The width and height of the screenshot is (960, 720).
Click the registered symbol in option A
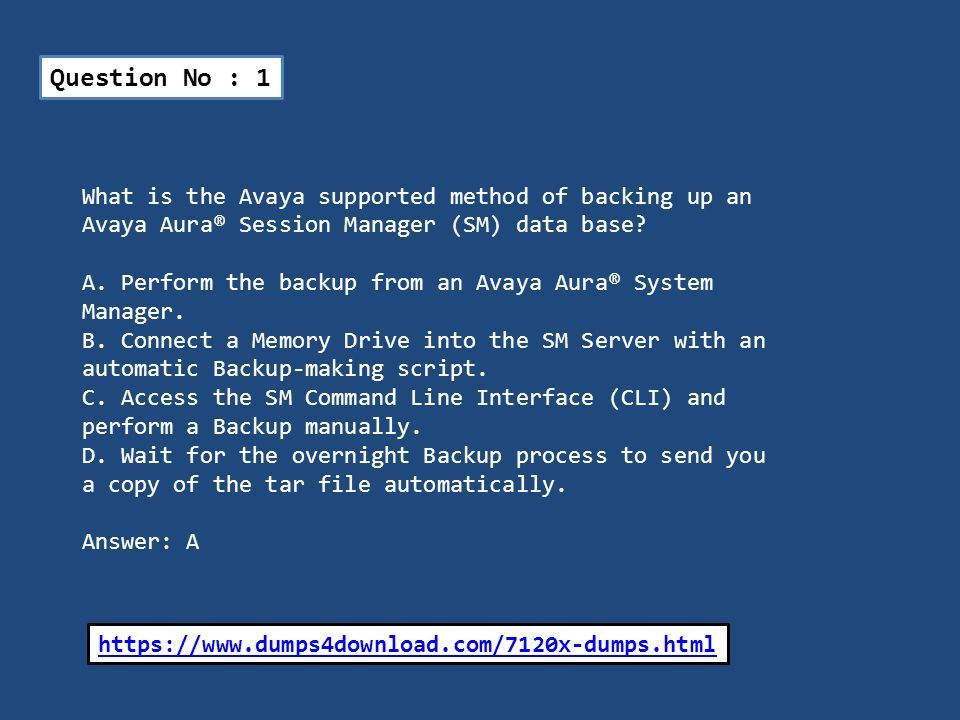coord(614,278)
